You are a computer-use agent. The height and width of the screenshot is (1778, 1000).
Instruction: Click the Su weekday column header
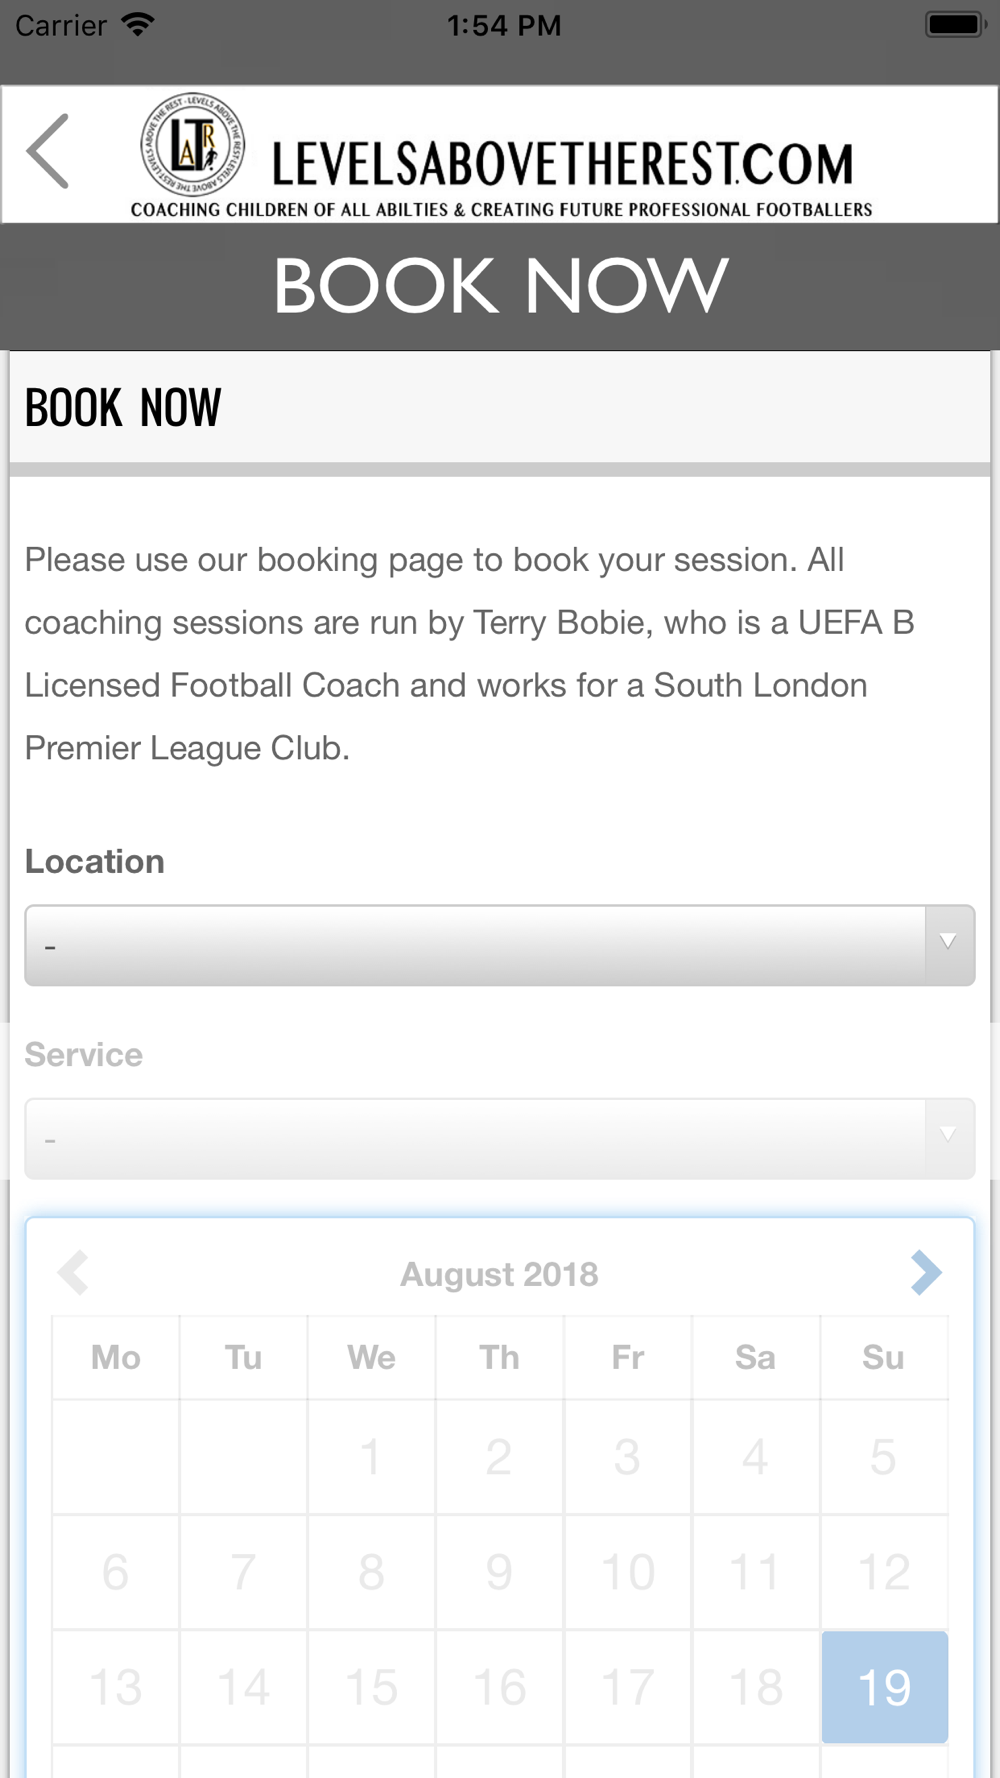tap(883, 1357)
